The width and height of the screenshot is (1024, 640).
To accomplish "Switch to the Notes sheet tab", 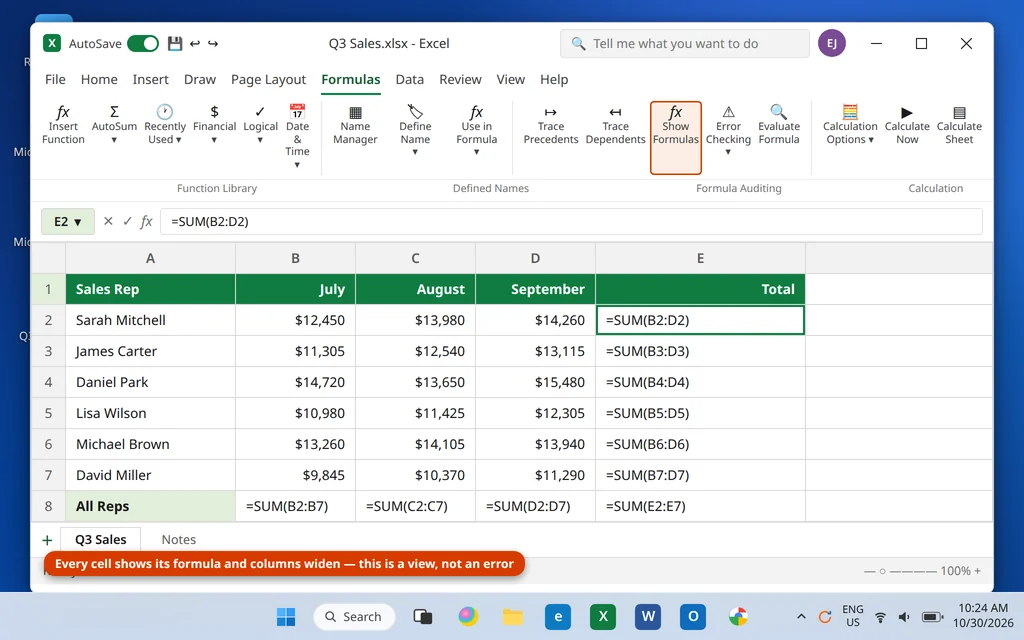I will click(178, 540).
